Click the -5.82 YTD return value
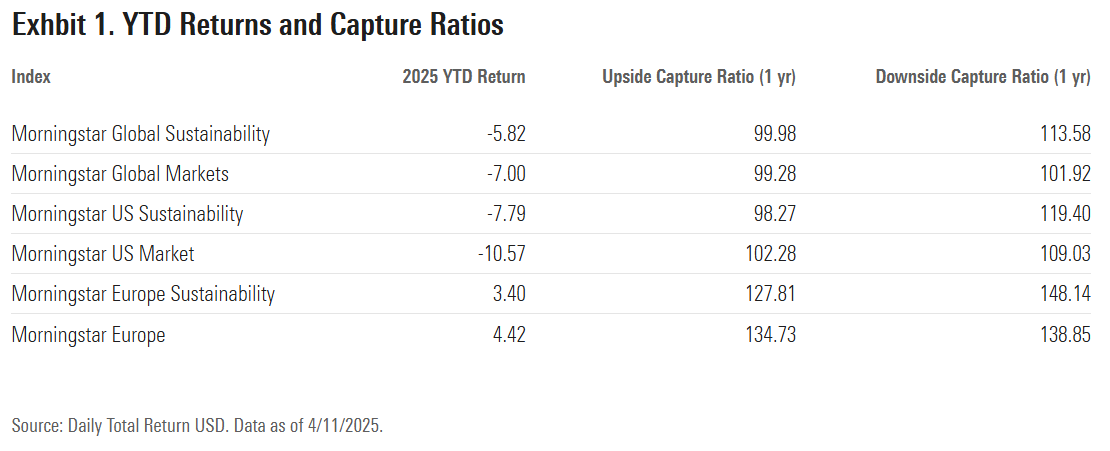 point(502,134)
